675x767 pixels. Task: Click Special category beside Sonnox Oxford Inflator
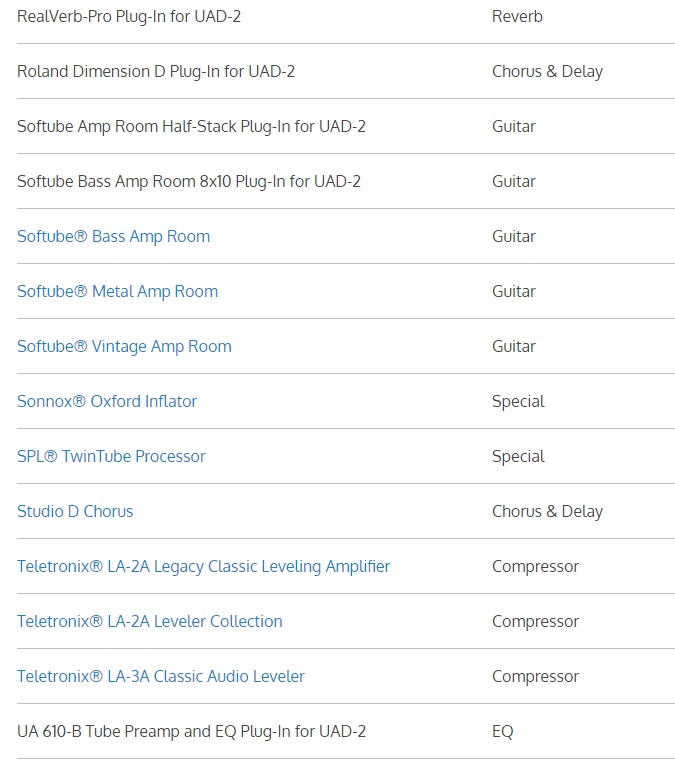pos(518,402)
